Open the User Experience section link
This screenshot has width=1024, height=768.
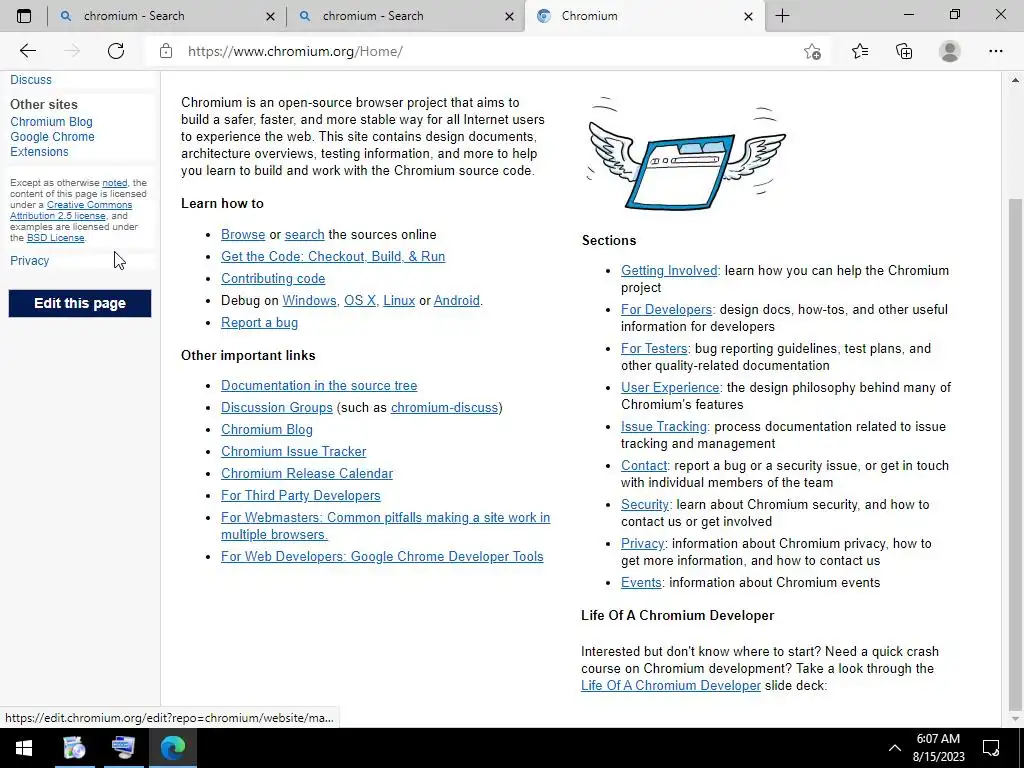(670, 387)
